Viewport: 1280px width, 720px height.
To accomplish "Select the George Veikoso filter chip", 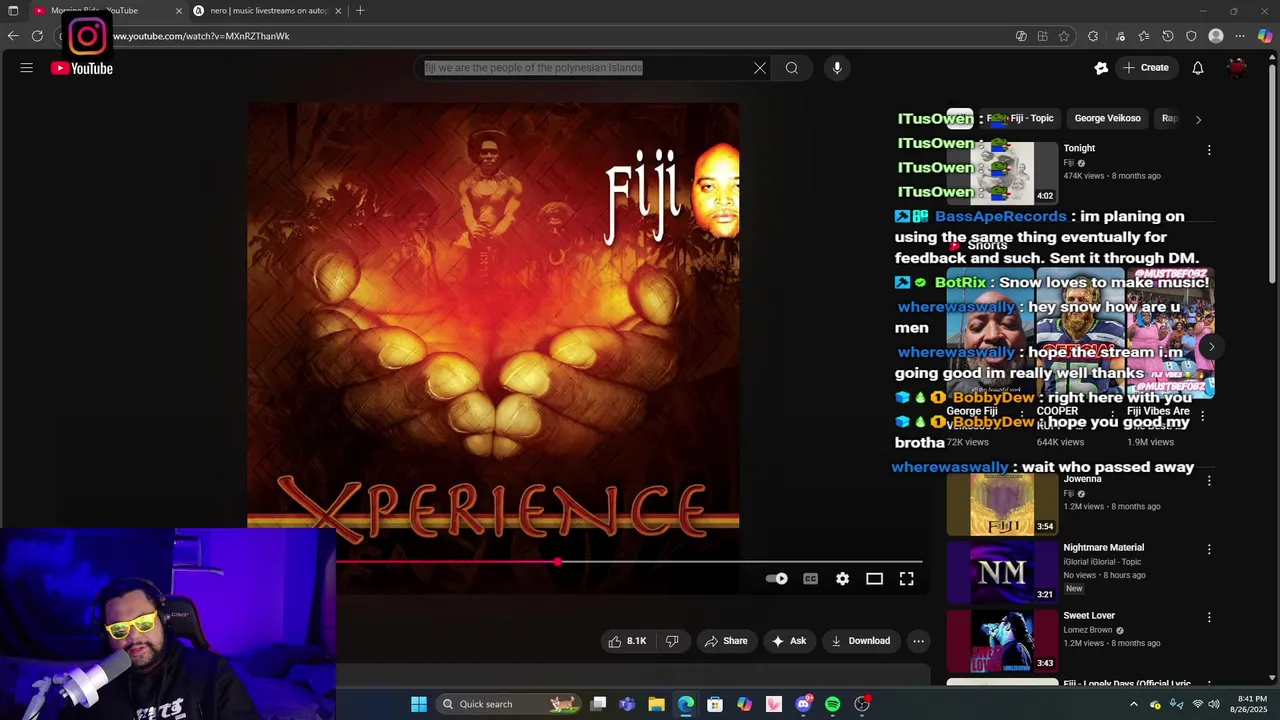I will pos(1107,118).
